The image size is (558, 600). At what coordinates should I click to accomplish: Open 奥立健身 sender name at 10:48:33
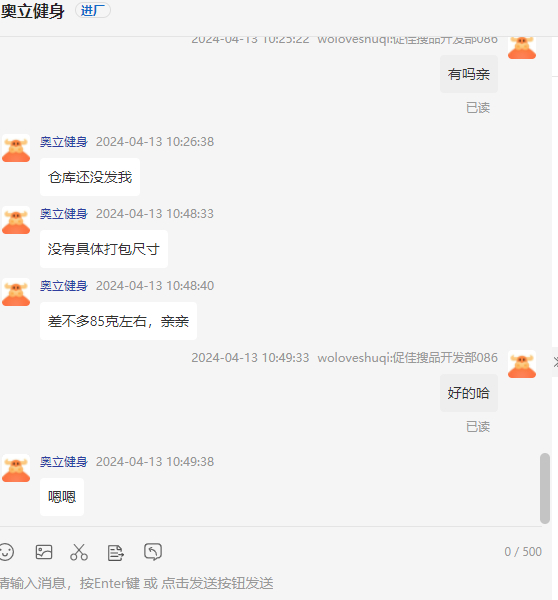coord(64,214)
